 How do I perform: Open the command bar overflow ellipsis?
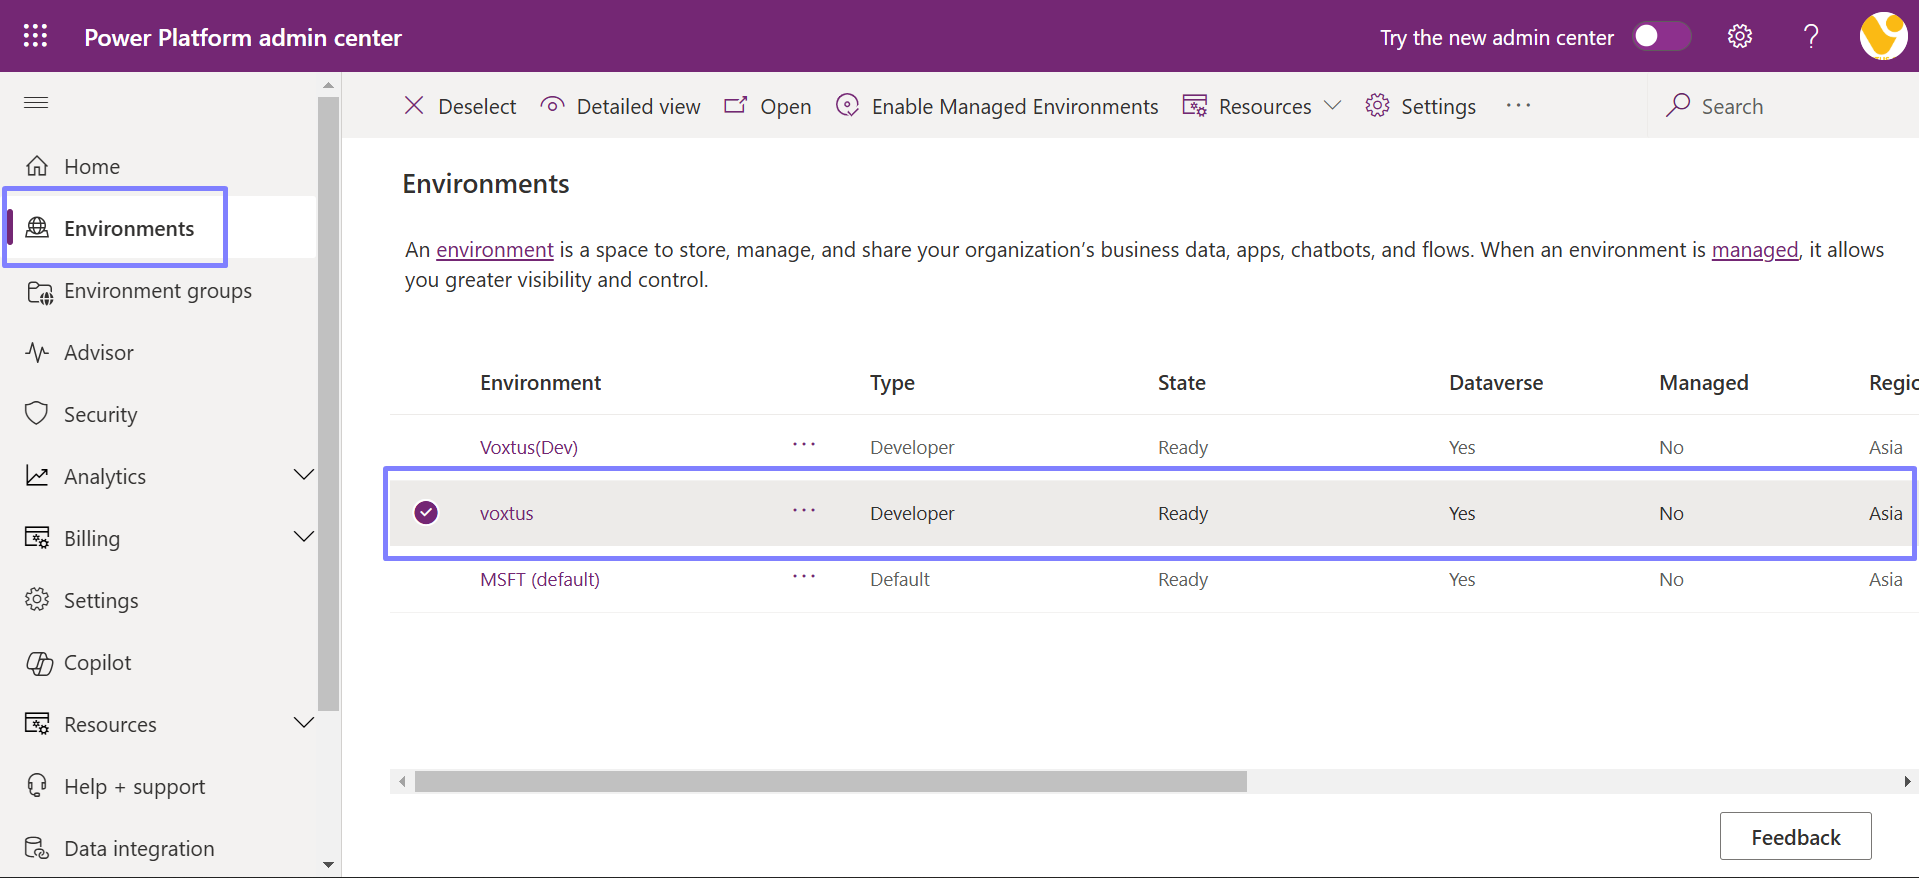pos(1518,105)
